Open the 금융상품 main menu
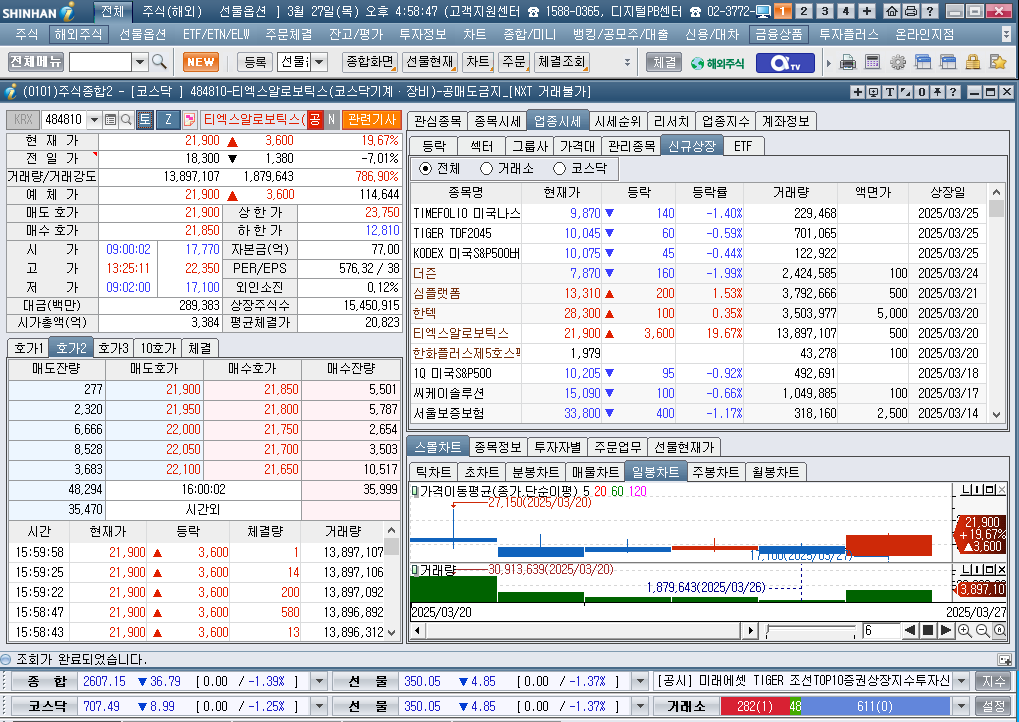This screenshot has width=1019, height=722. (x=779, y=34)
